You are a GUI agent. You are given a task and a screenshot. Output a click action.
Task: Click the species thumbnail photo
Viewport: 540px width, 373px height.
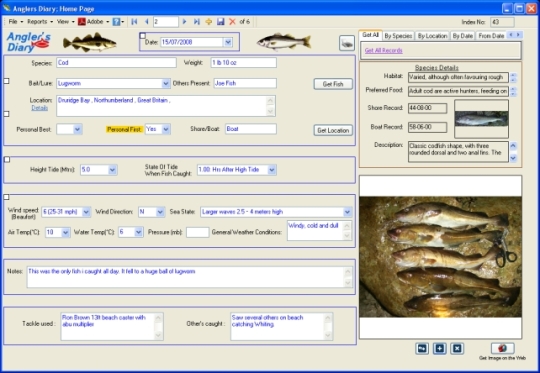481,119
